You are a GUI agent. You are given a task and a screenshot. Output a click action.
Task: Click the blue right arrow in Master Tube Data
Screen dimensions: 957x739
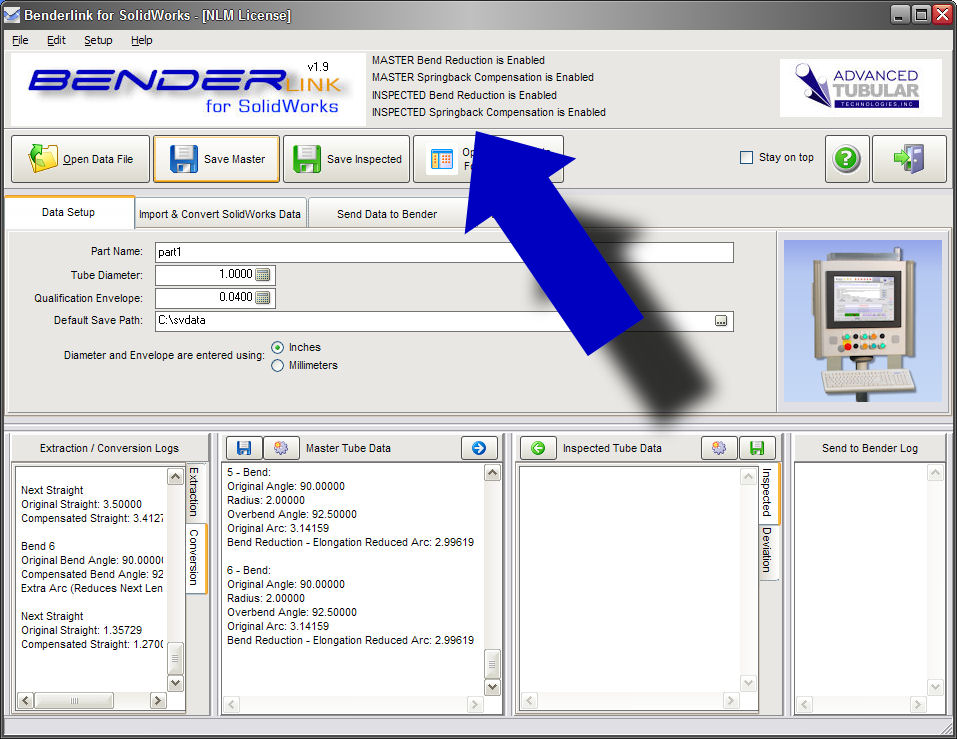click(479, 448)
